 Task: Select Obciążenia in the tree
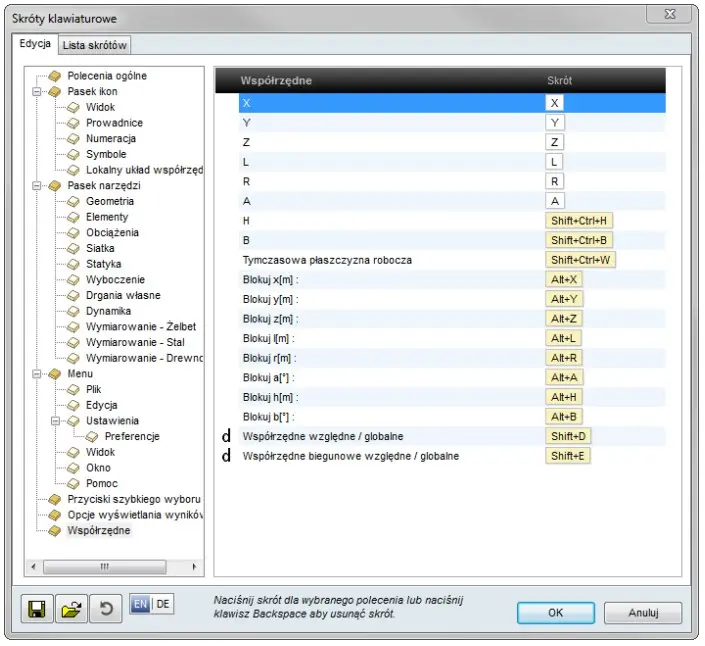tap(112, 233)
